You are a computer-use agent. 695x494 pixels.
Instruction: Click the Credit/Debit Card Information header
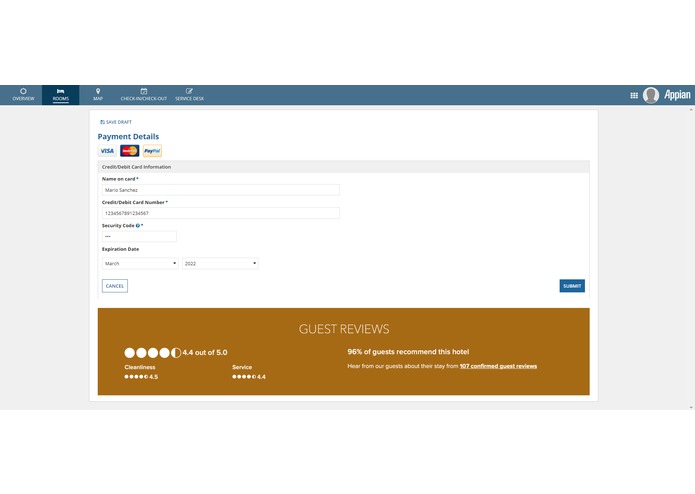click(x=136, y=167)
